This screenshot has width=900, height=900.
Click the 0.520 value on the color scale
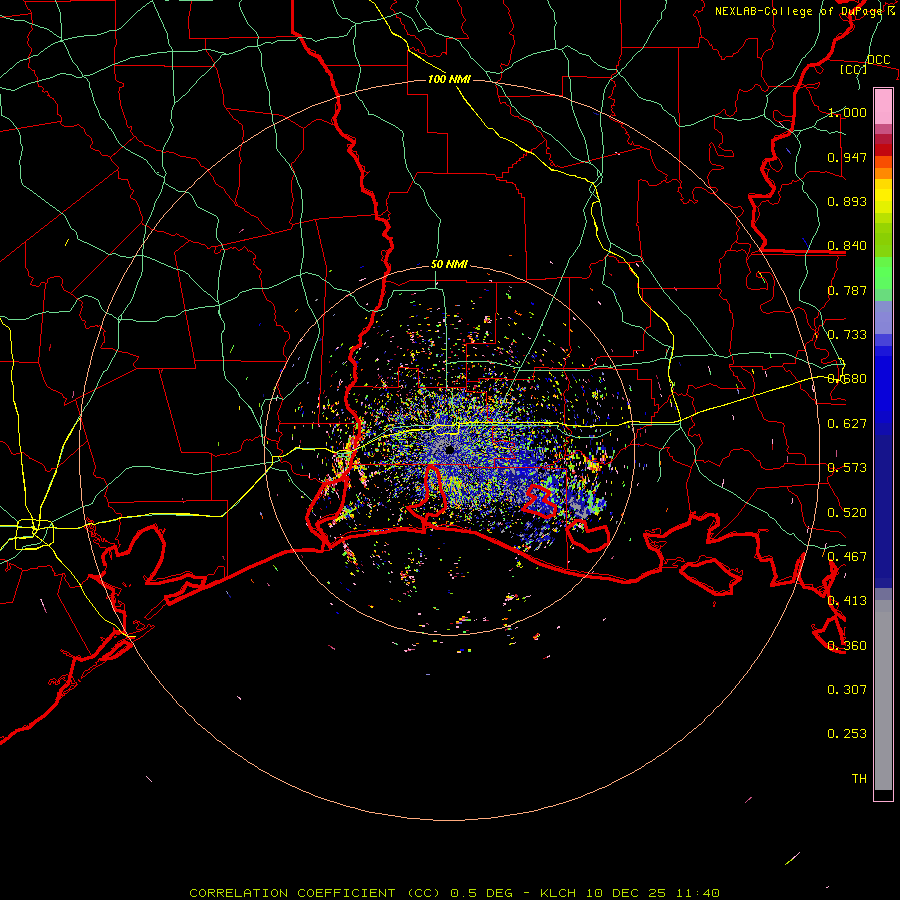click(847, 513)
